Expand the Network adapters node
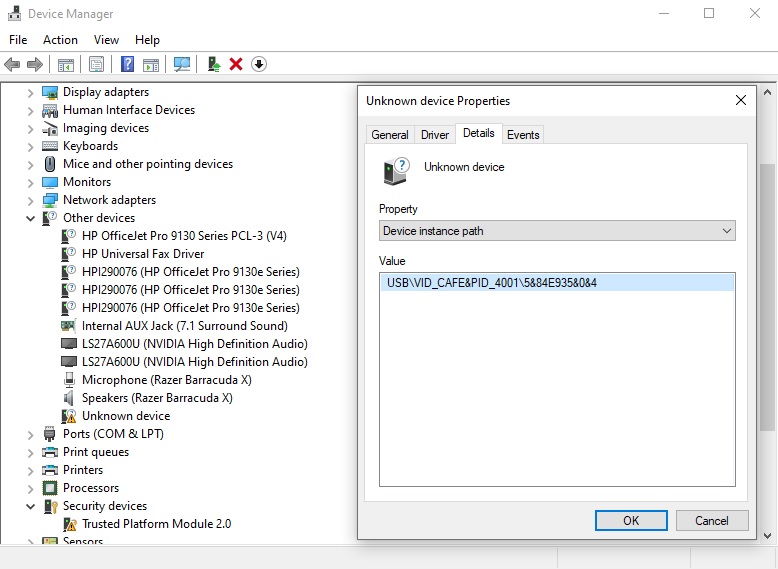This screenshot has width=778, height=569. tap(30, 201)
